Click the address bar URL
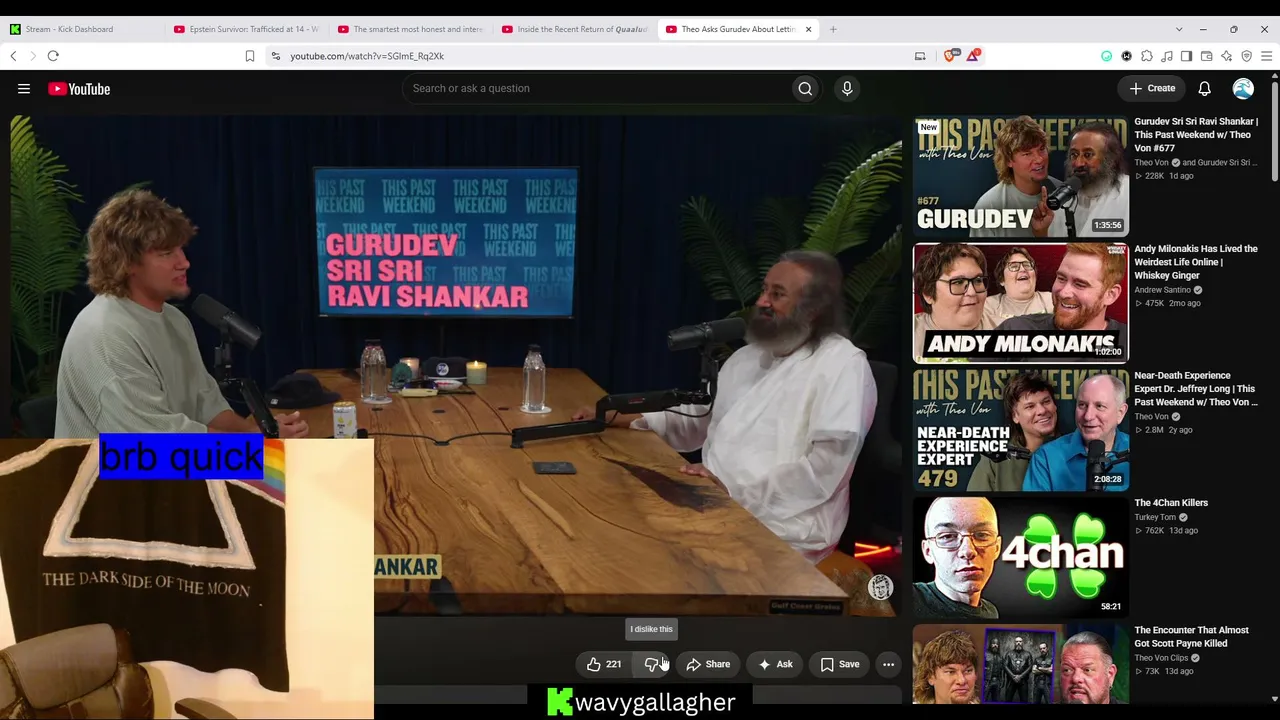The height and width of the screenshot is (720, 1280). (x=367, y=56)
